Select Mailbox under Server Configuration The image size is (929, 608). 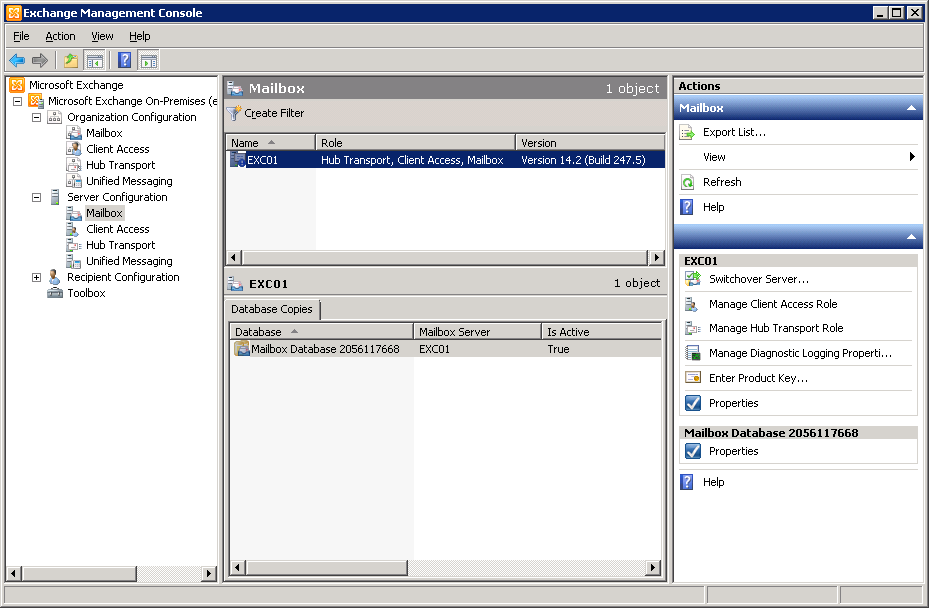click(104, 213)
